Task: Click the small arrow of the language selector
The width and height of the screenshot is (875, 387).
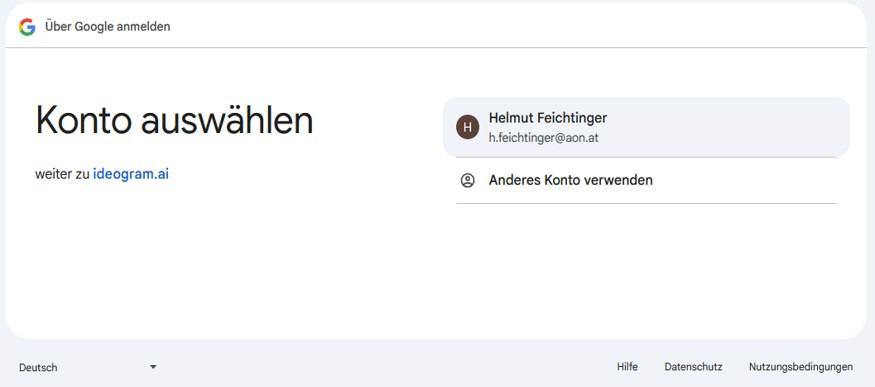Action: (x=153, y=367)
